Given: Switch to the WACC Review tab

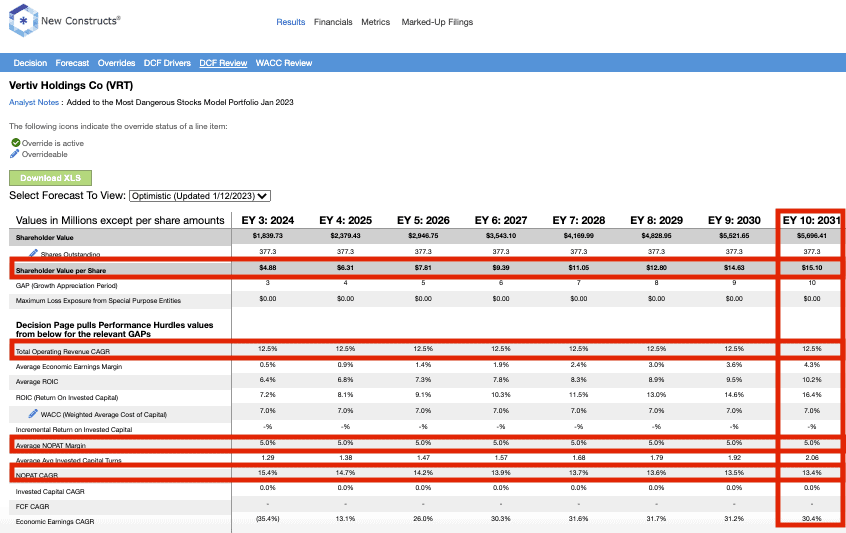Looking at the screenshot, I should pyautogui.click(x=284, y=63).
